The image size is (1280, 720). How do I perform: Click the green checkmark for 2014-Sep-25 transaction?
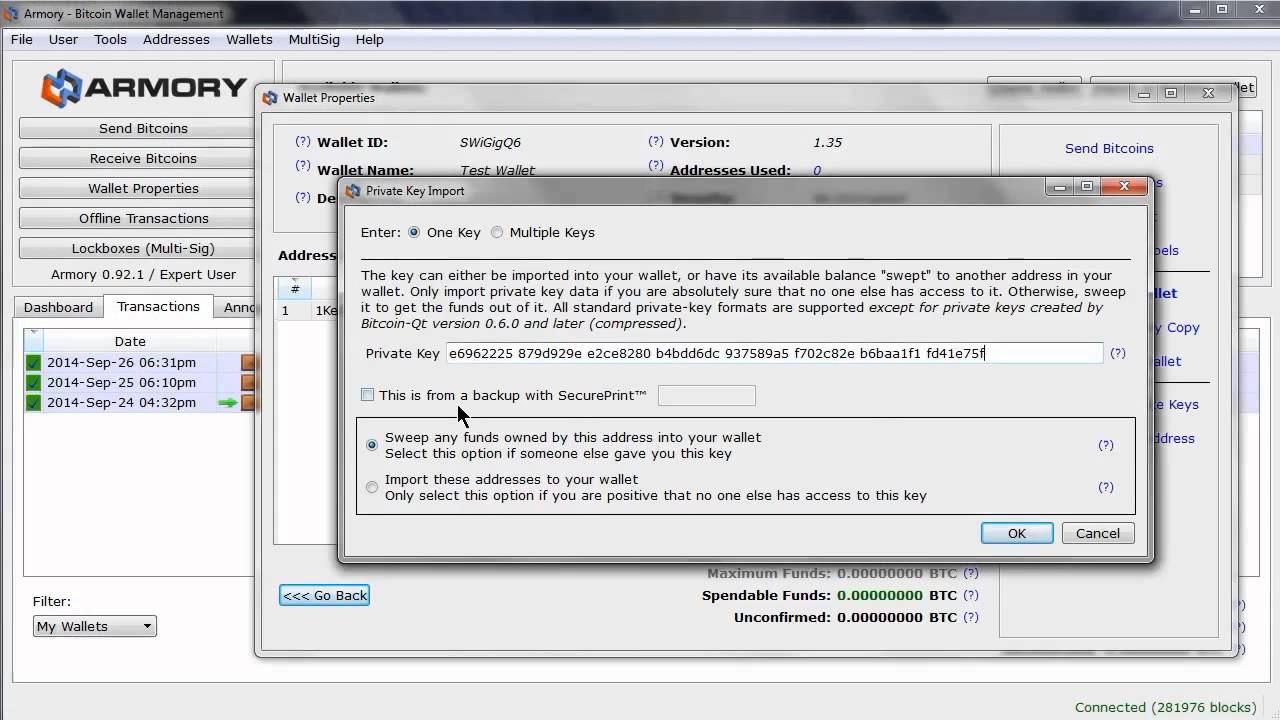[x=33, y=382]
